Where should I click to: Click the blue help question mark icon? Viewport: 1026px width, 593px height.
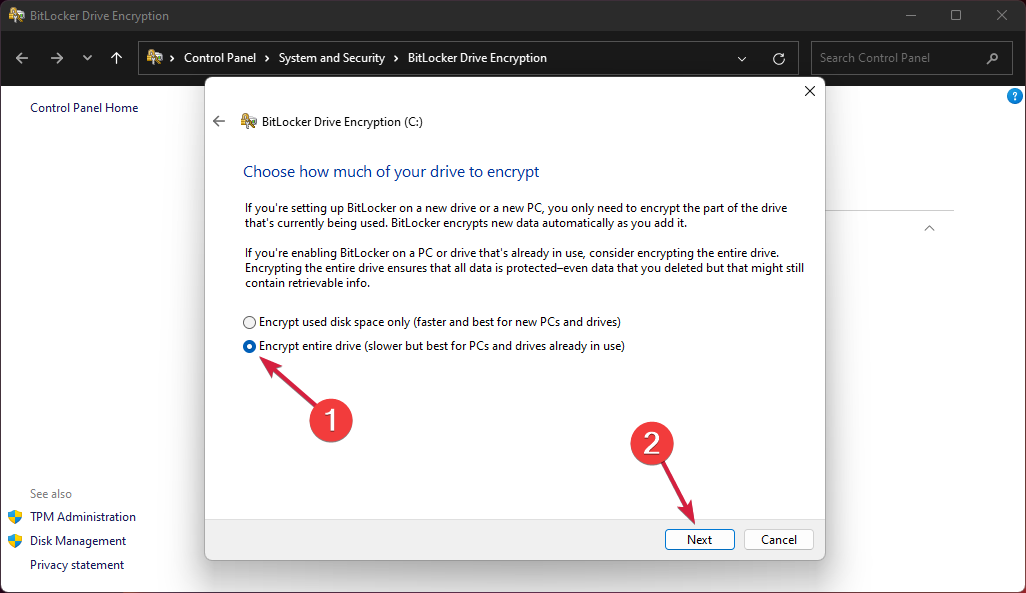tap(1015, 95)
